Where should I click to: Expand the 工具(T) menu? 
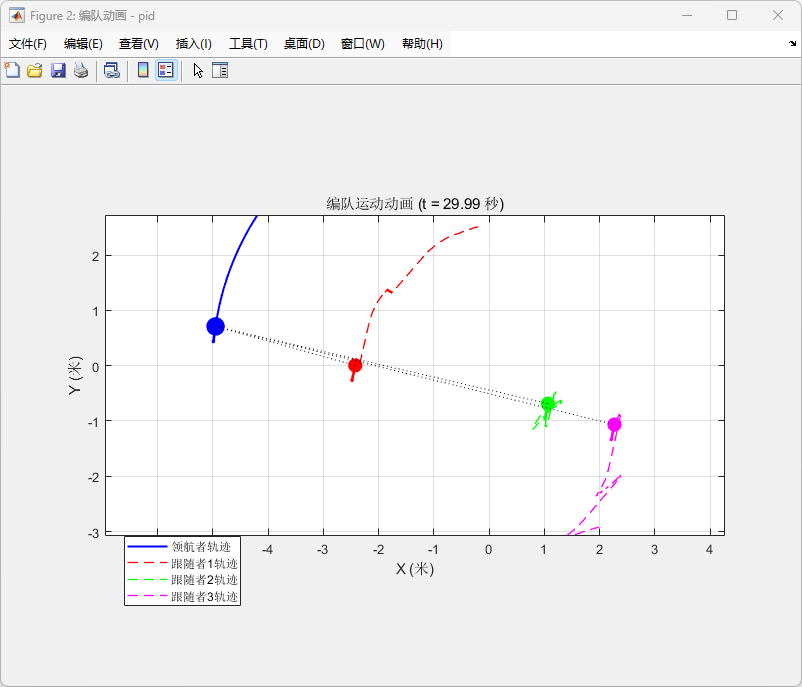(248, 44)
